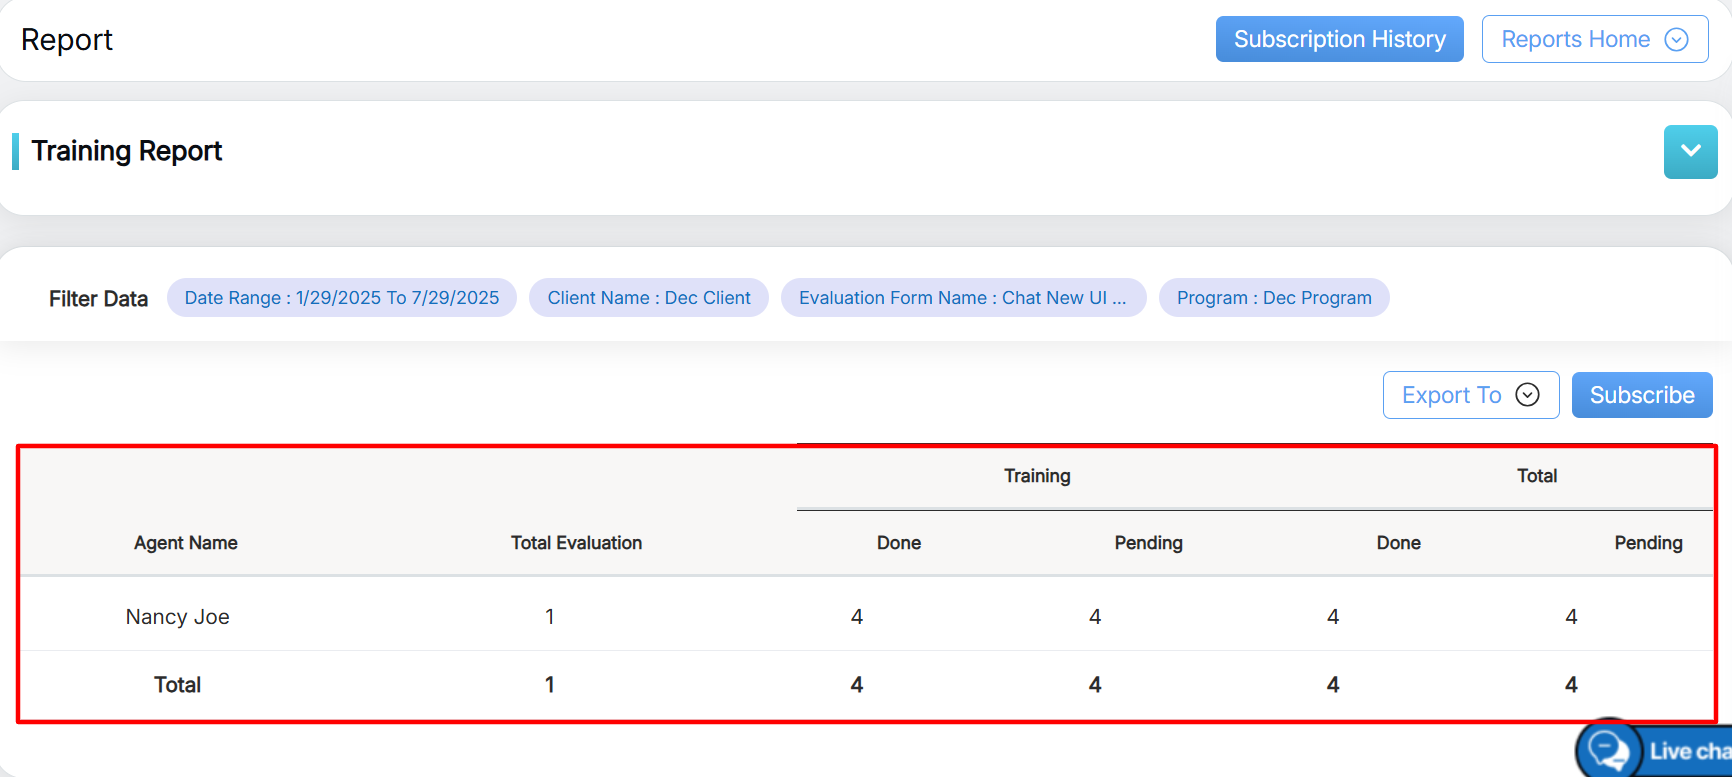Click the Subscription History button
This screenshot has height=777, width=1732.
1339,39
